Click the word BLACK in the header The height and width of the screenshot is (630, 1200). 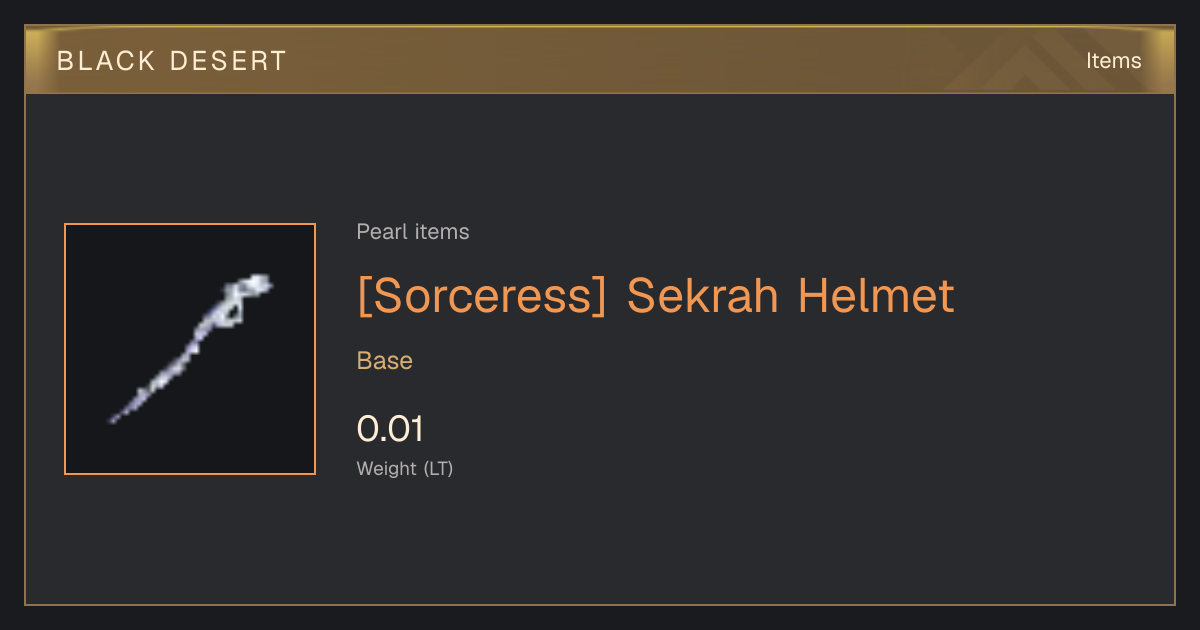(x=105, y=61)
